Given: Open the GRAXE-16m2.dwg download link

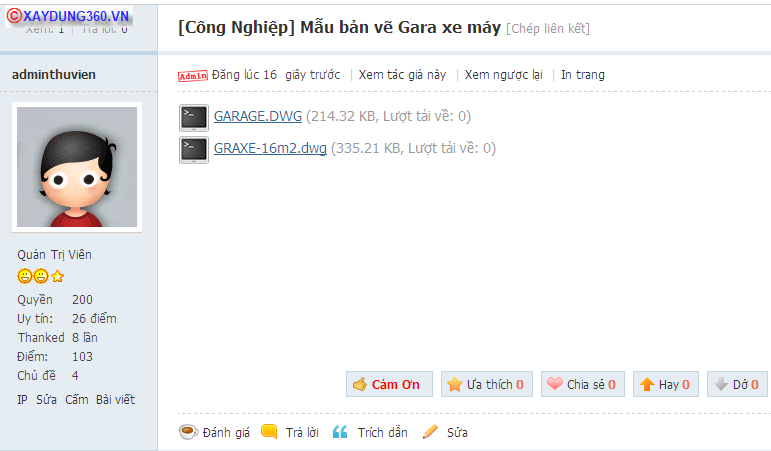Looking at the screenshot, I should click(270, 148).
